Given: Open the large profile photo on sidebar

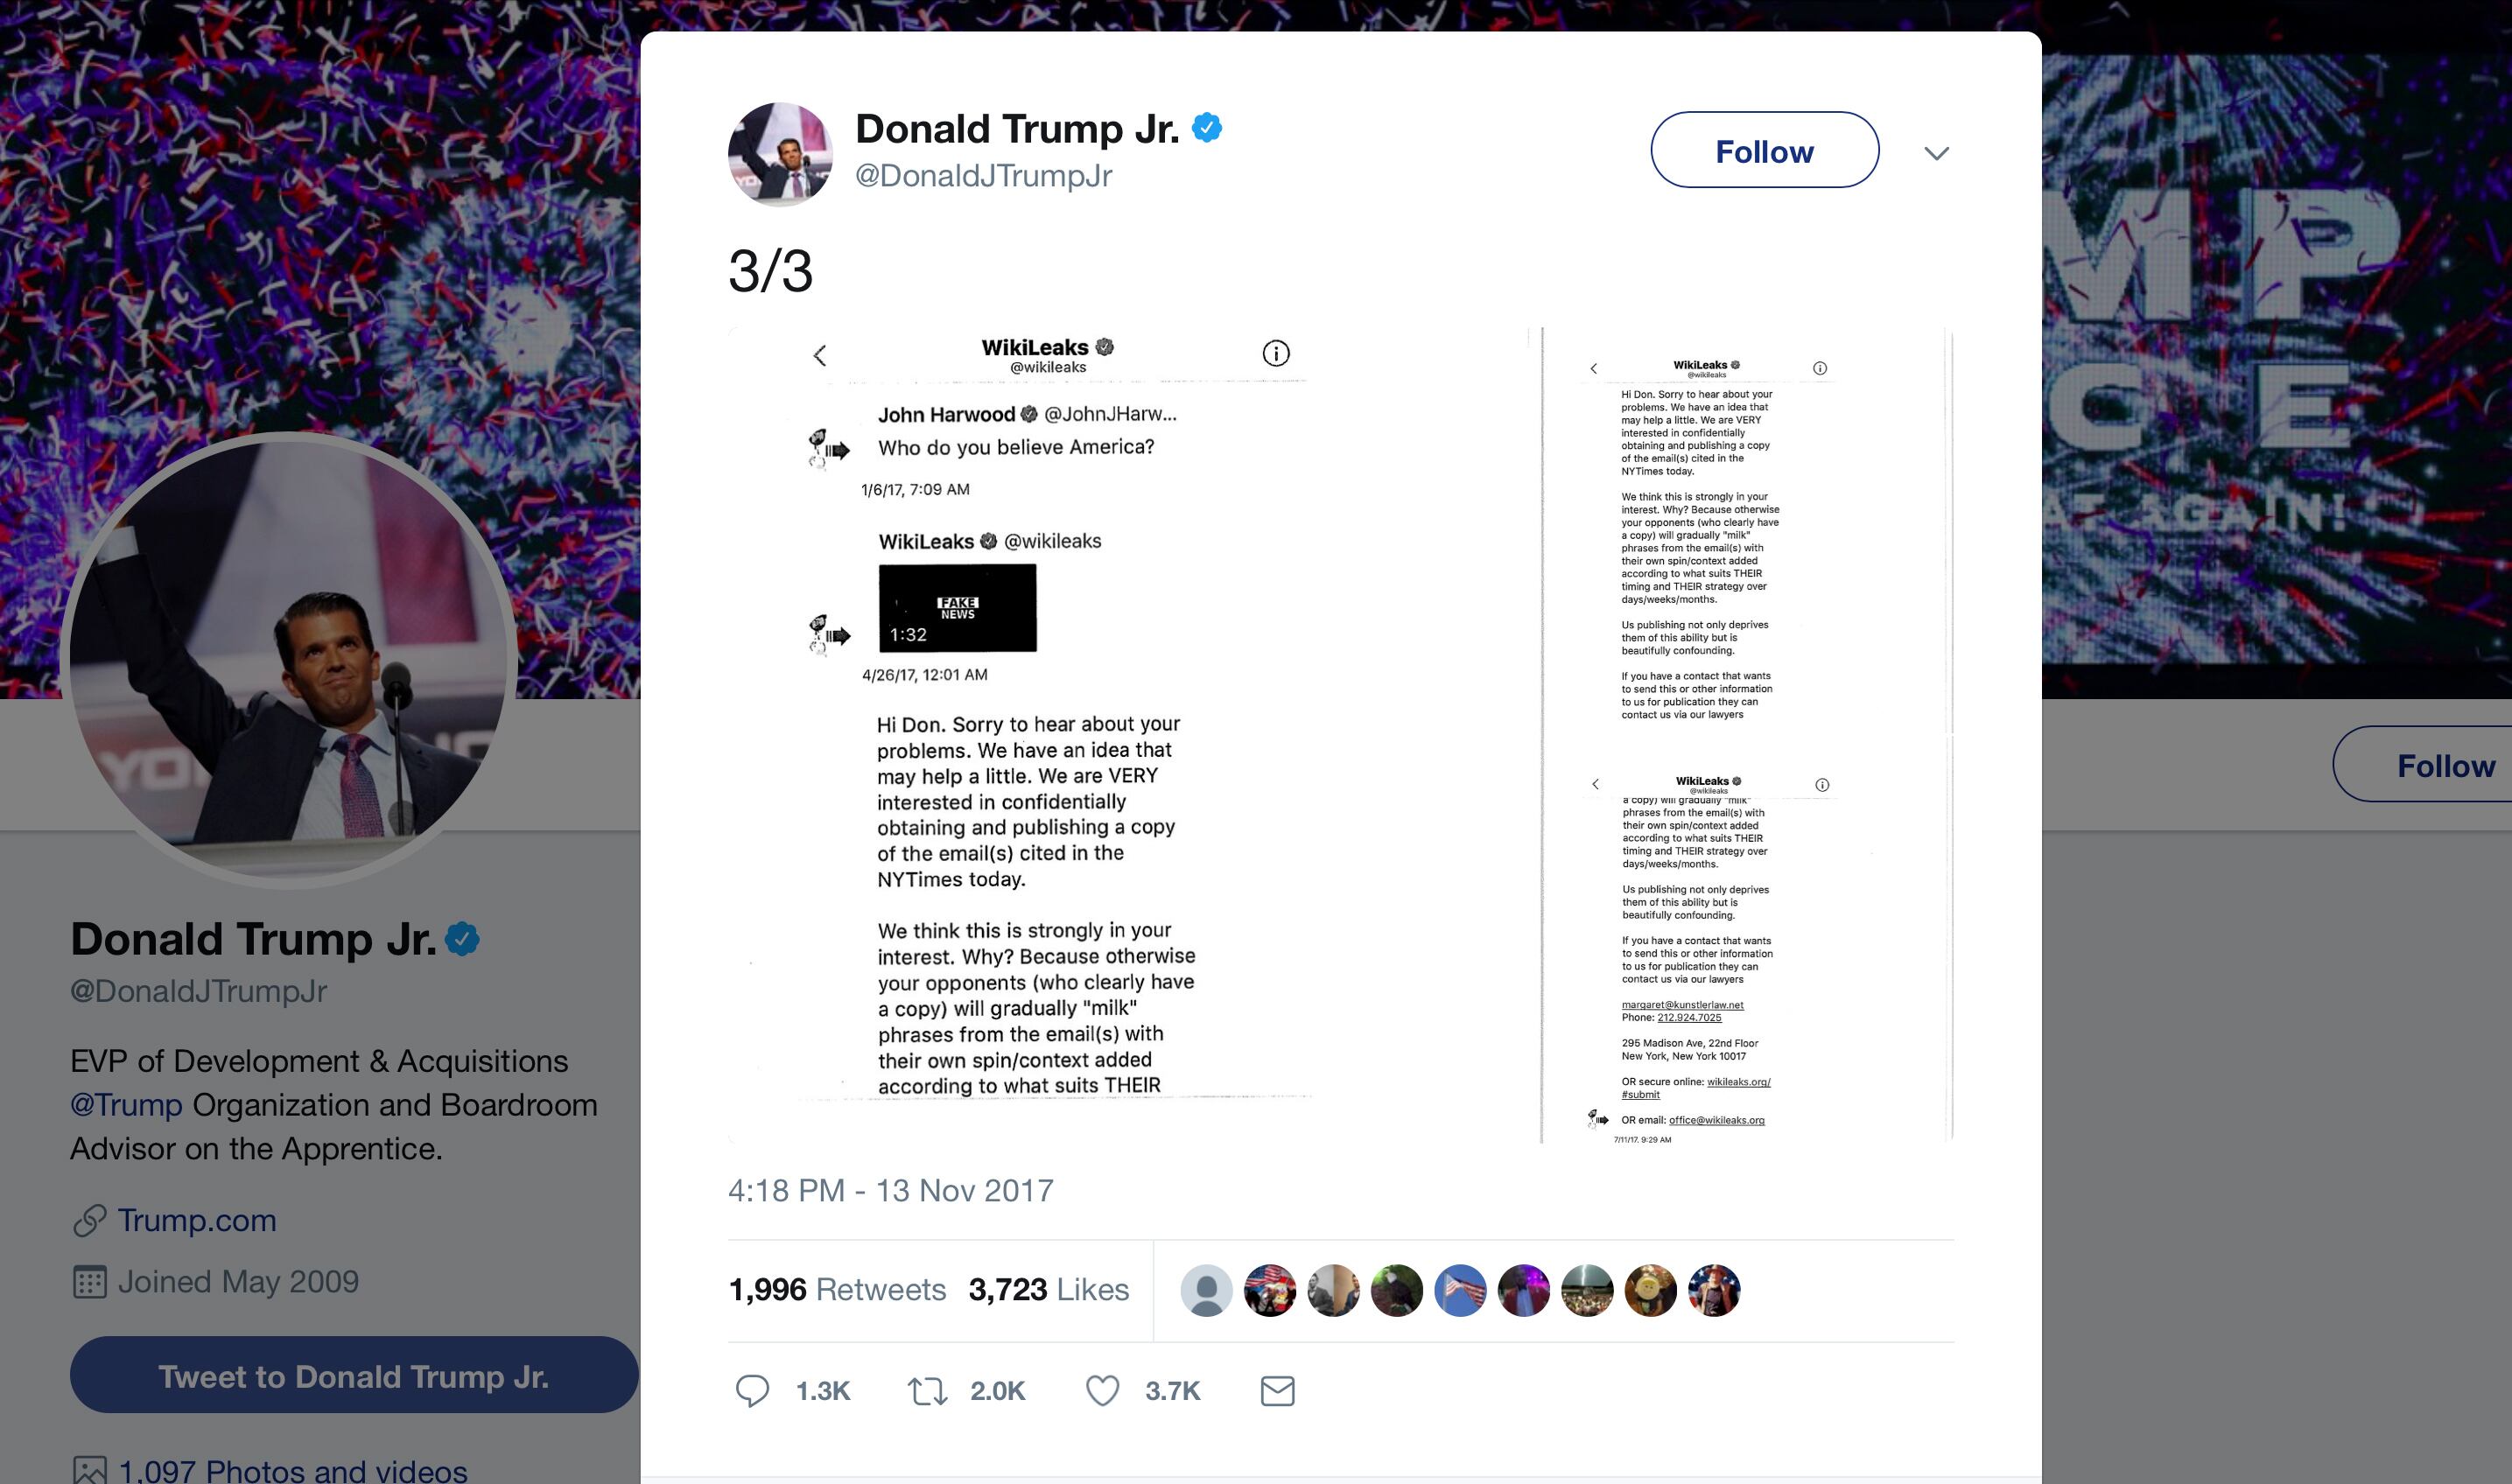Looking at the screenshot, I should pos(289,661).
